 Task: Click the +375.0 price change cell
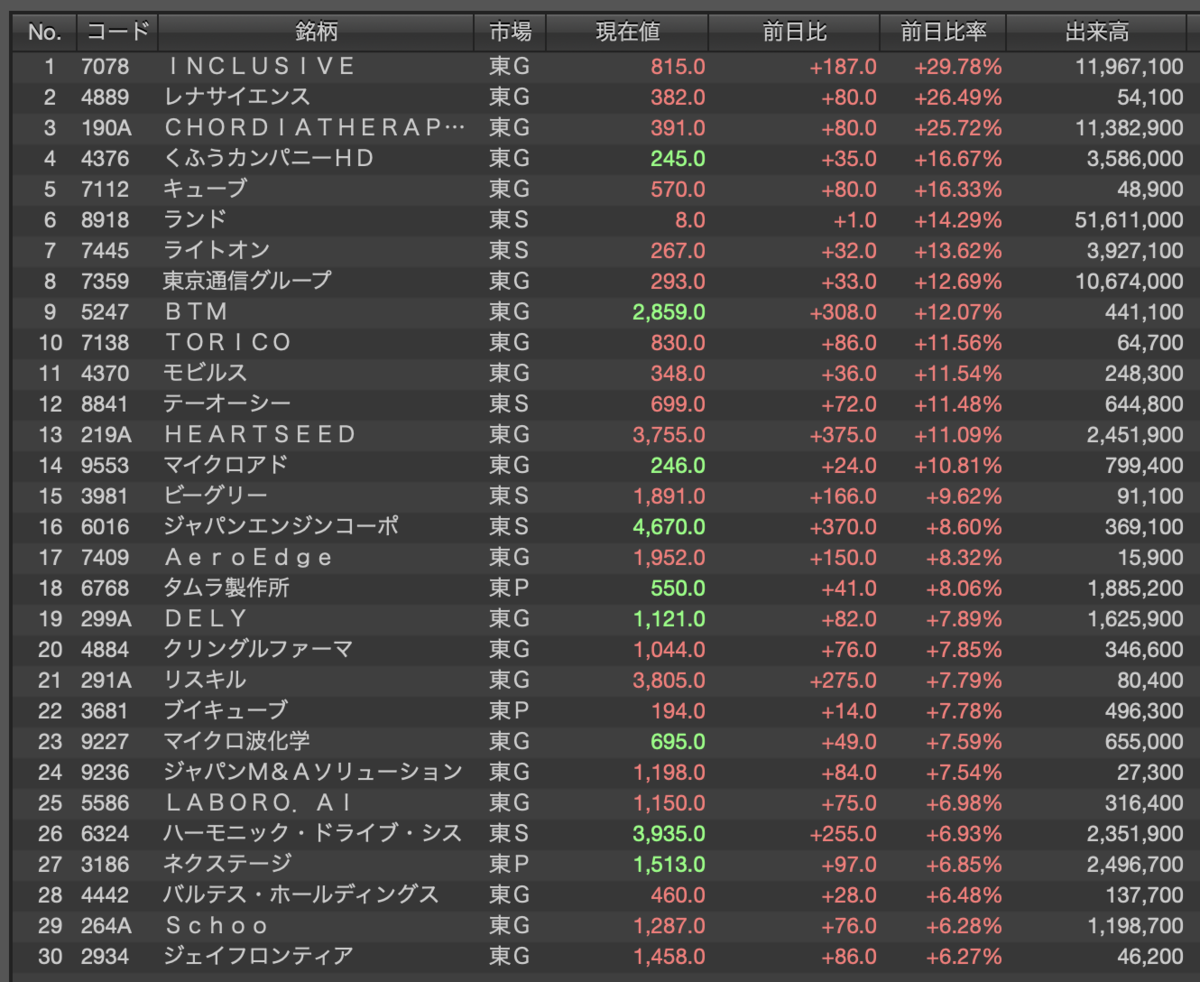click(x=843, y=435)
